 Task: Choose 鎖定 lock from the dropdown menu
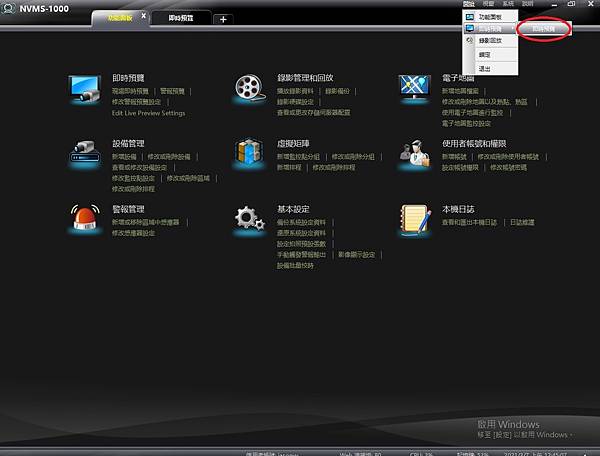tap(491, 55)
